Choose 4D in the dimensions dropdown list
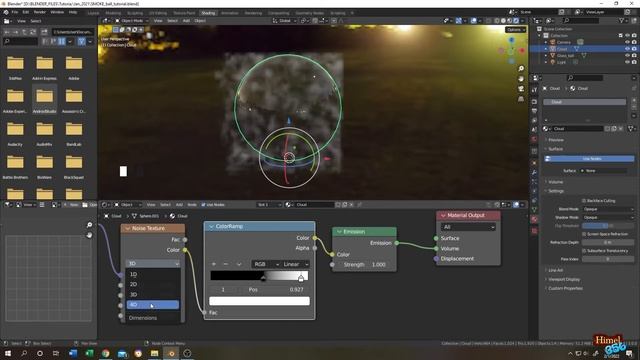Screen dimensions: 640x360 coord(153,304)
